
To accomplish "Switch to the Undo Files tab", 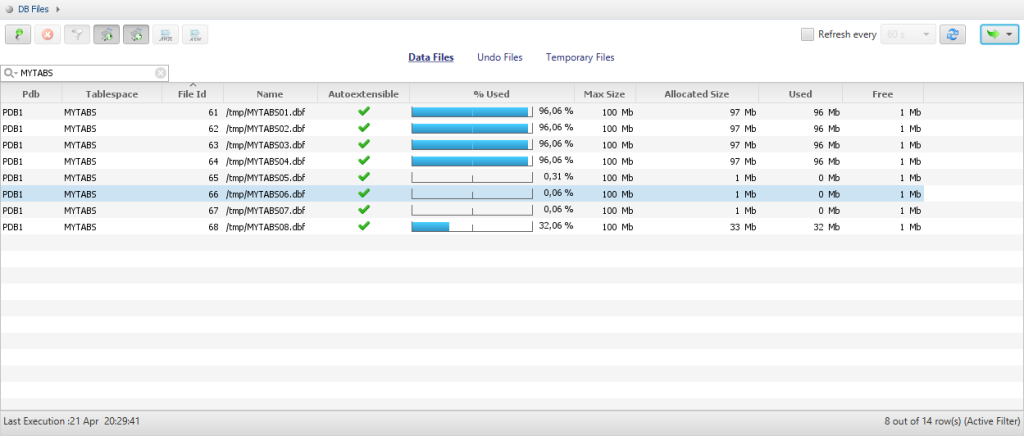I will 499,58.
